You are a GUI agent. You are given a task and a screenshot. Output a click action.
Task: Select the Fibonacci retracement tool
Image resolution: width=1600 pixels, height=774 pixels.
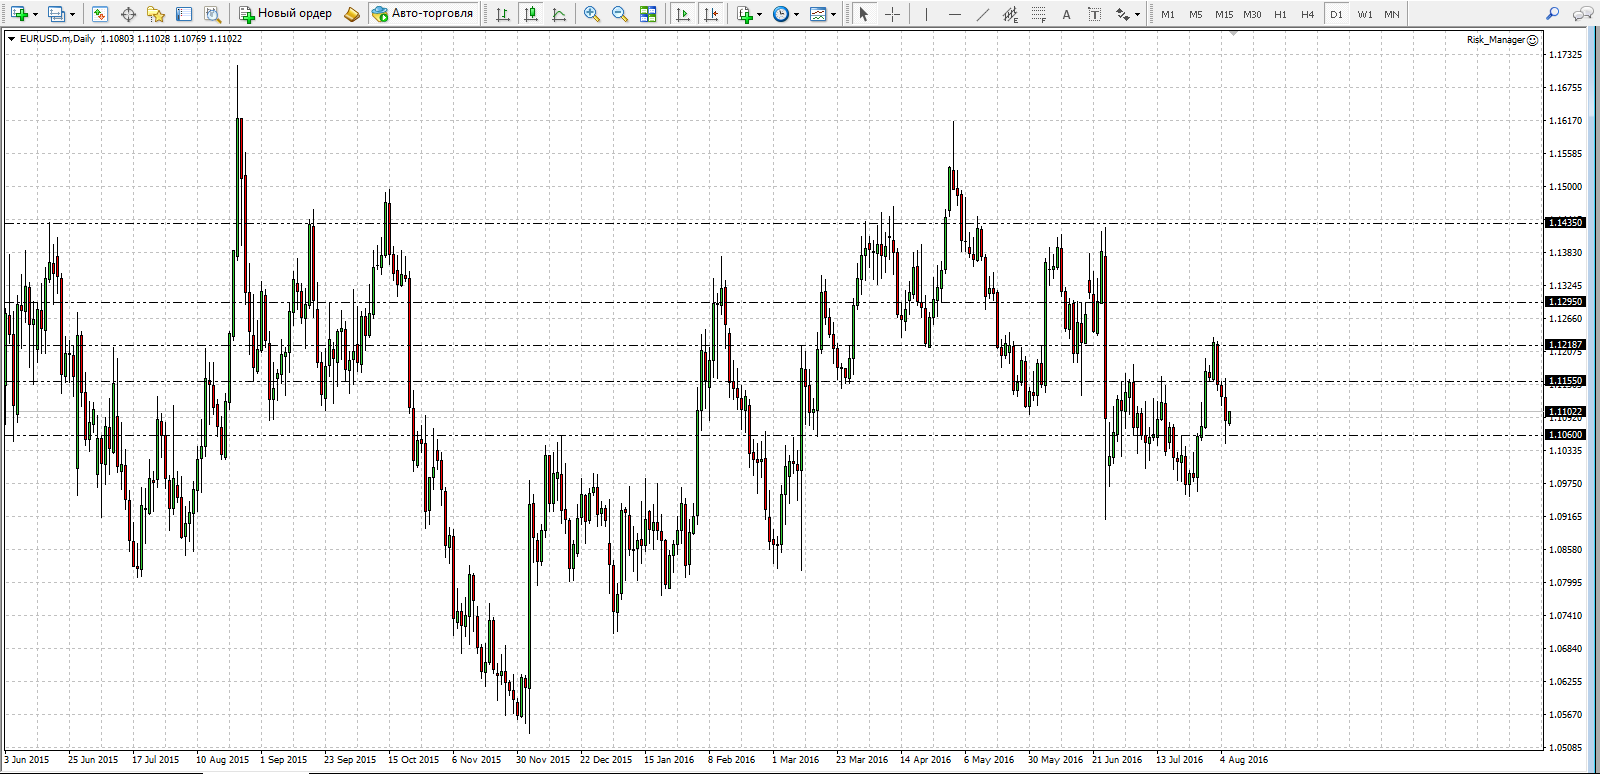1038,14
